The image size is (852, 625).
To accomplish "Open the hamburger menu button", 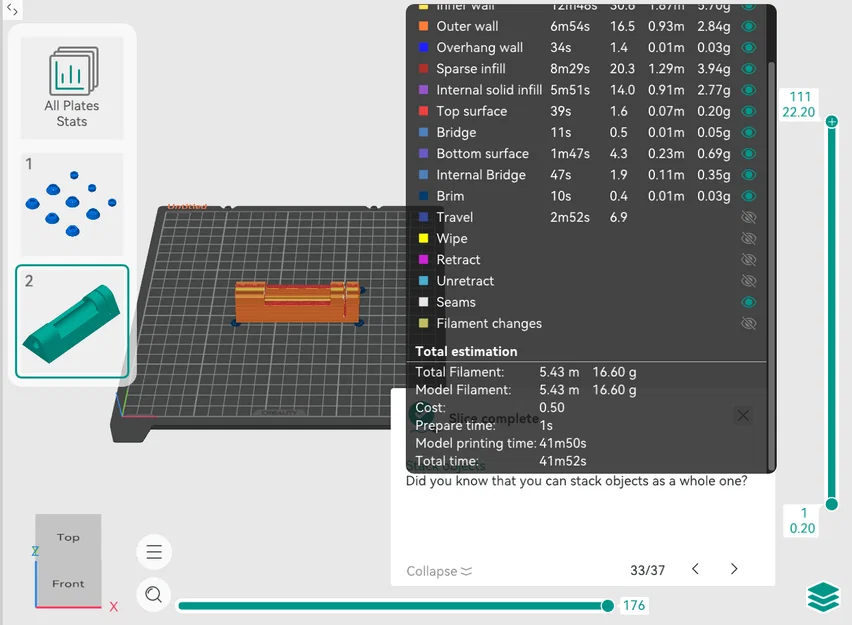I will point(154,552).
